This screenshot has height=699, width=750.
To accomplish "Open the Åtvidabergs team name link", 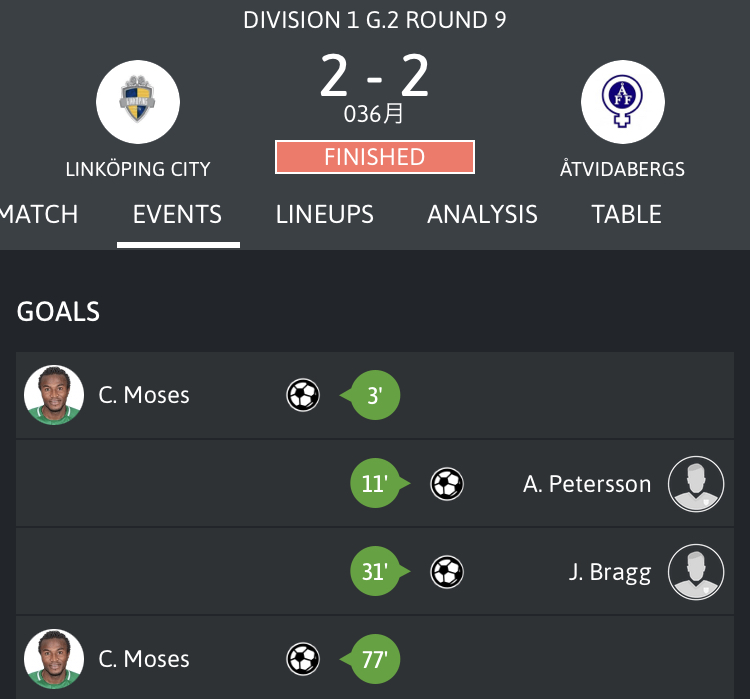I will pos(622,169).
